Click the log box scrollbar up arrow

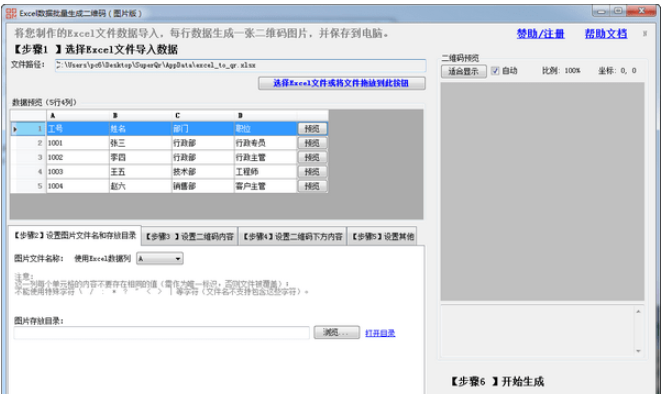638,312
